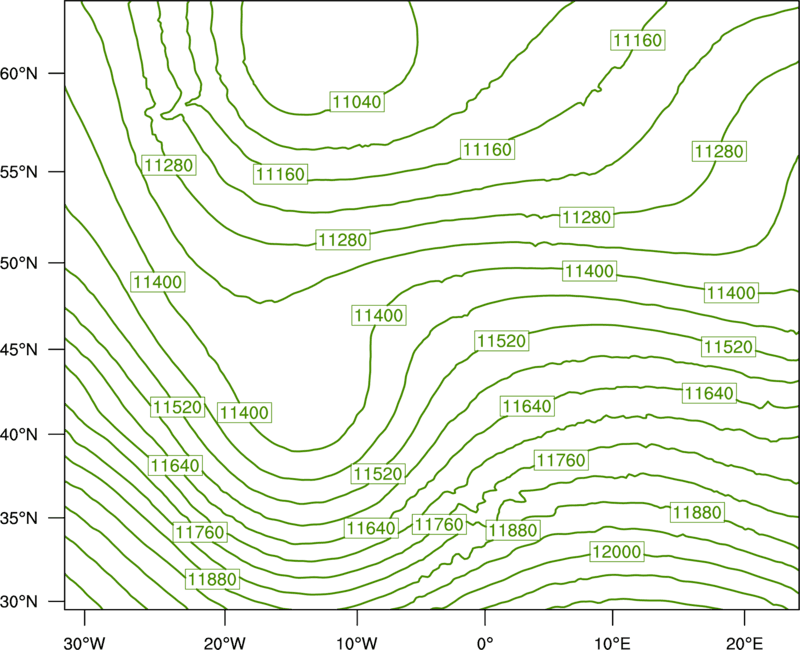Select the 12000 contour label

click(616, 552)
